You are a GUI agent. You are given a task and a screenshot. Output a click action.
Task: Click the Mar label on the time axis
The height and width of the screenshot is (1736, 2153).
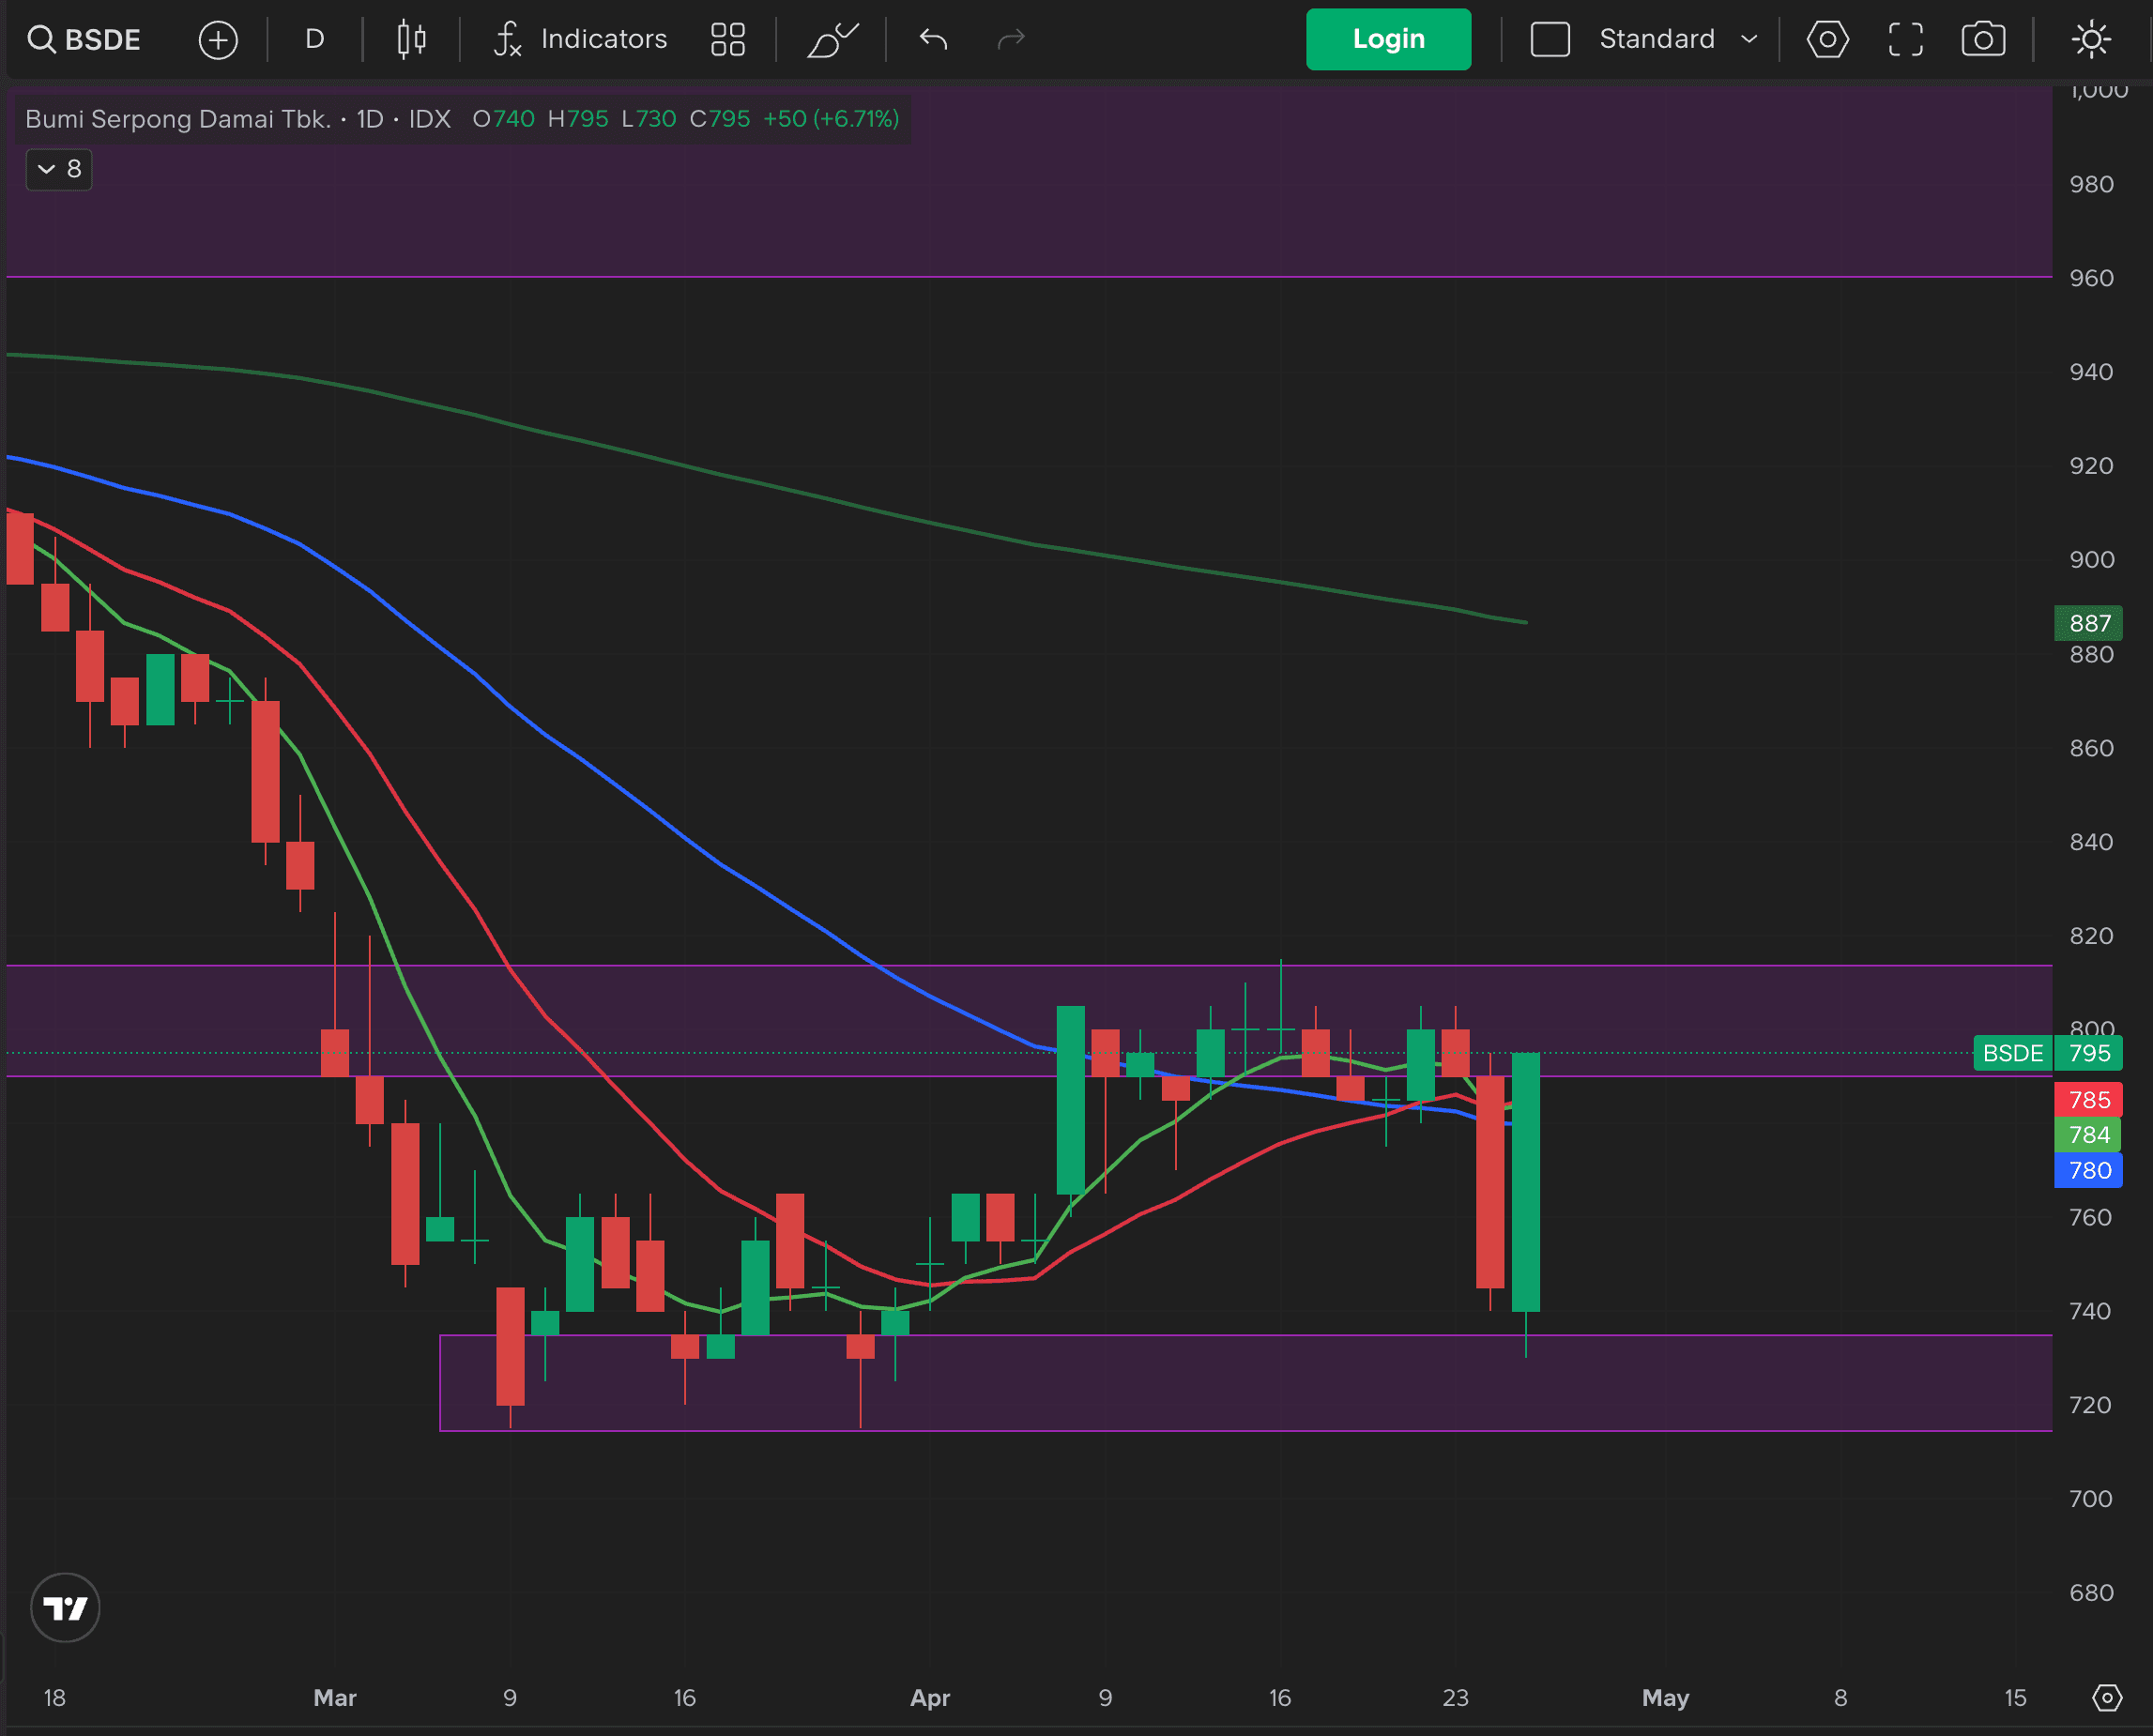pos(335,1698)
